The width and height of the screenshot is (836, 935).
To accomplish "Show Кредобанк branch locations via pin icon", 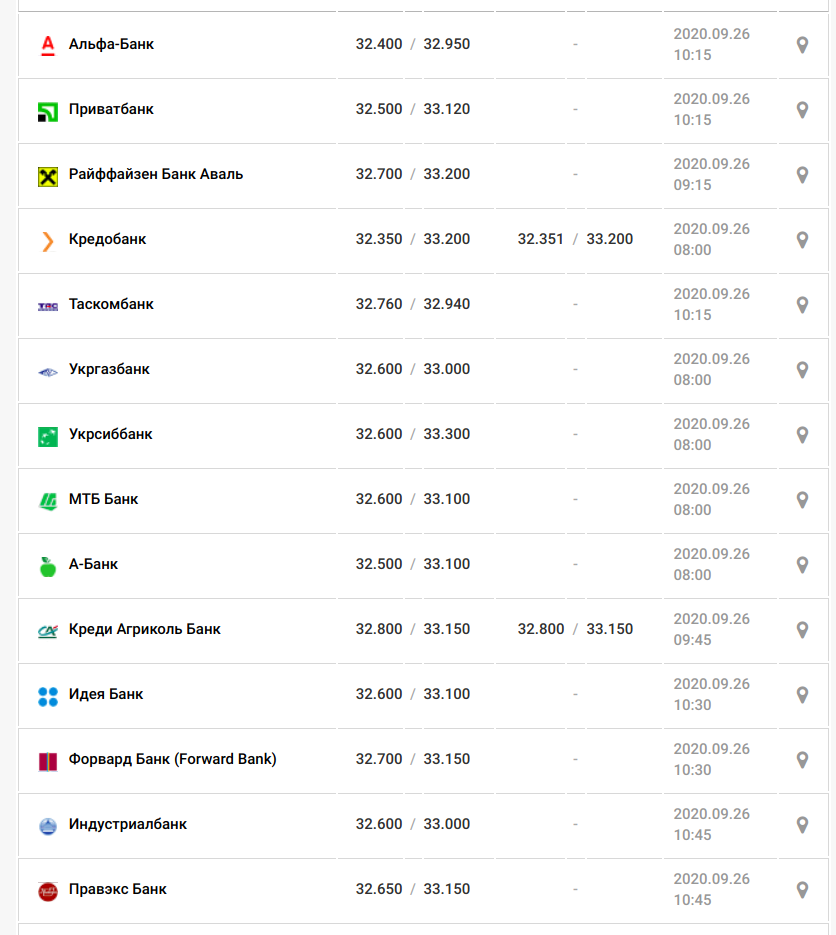I will pos(803,240).
